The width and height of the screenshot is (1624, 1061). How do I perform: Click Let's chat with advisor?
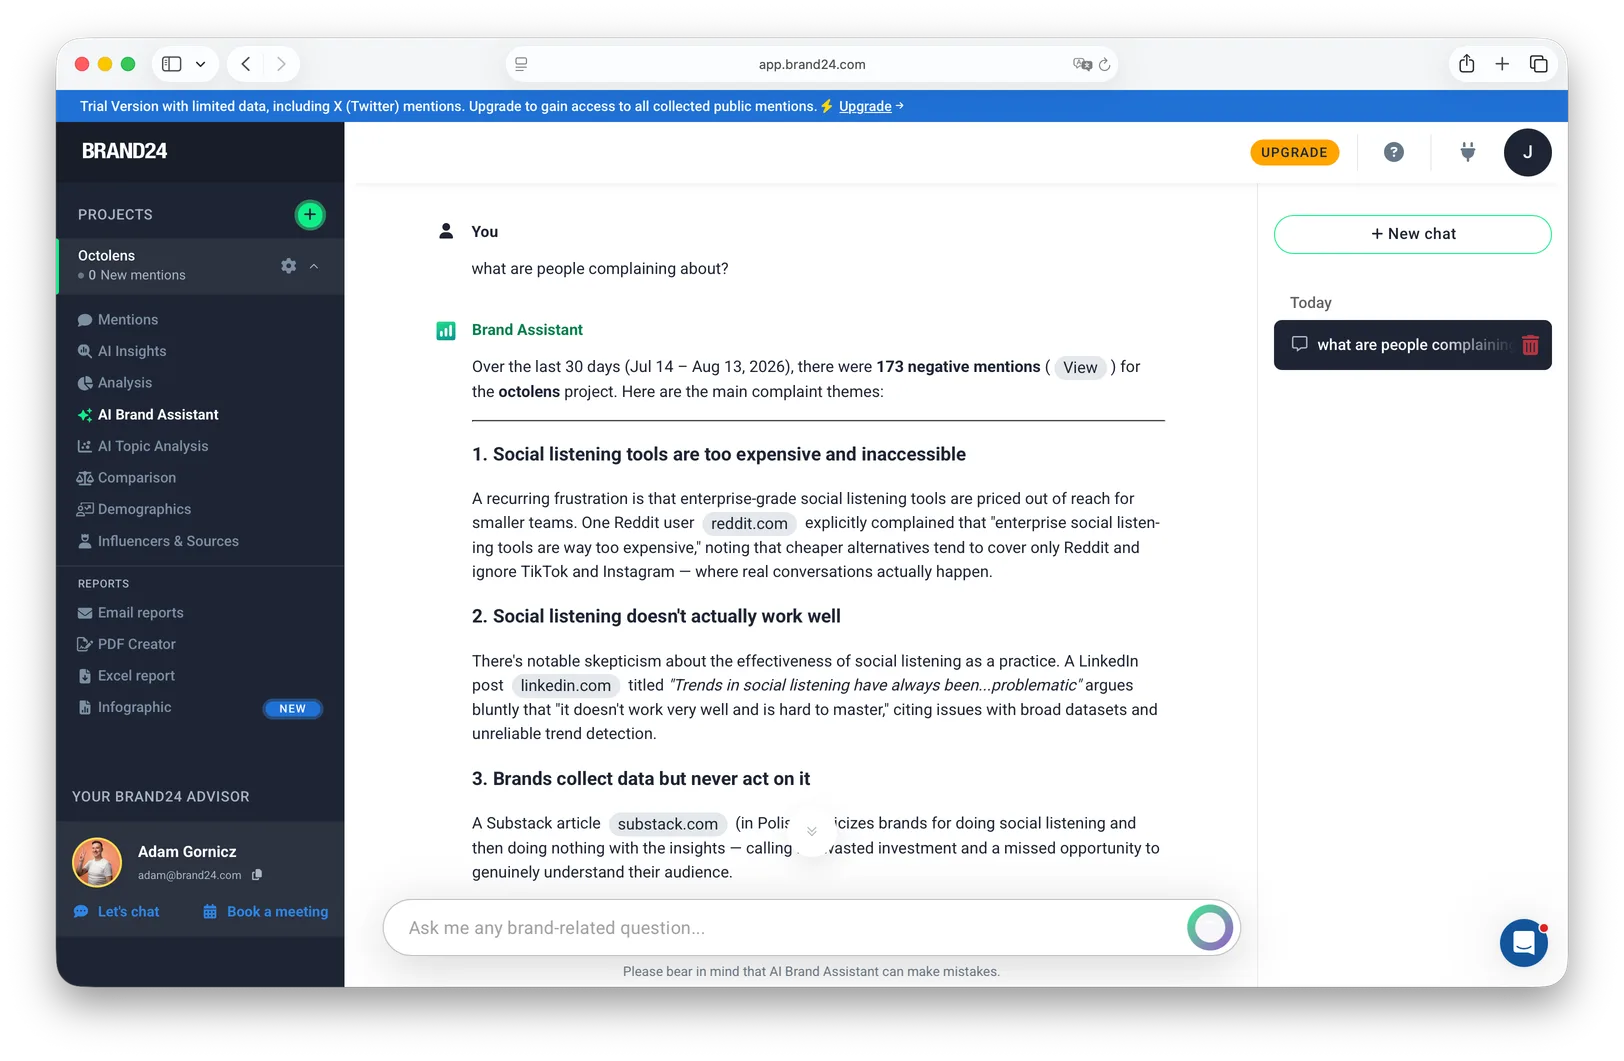[x=117, y=912]
